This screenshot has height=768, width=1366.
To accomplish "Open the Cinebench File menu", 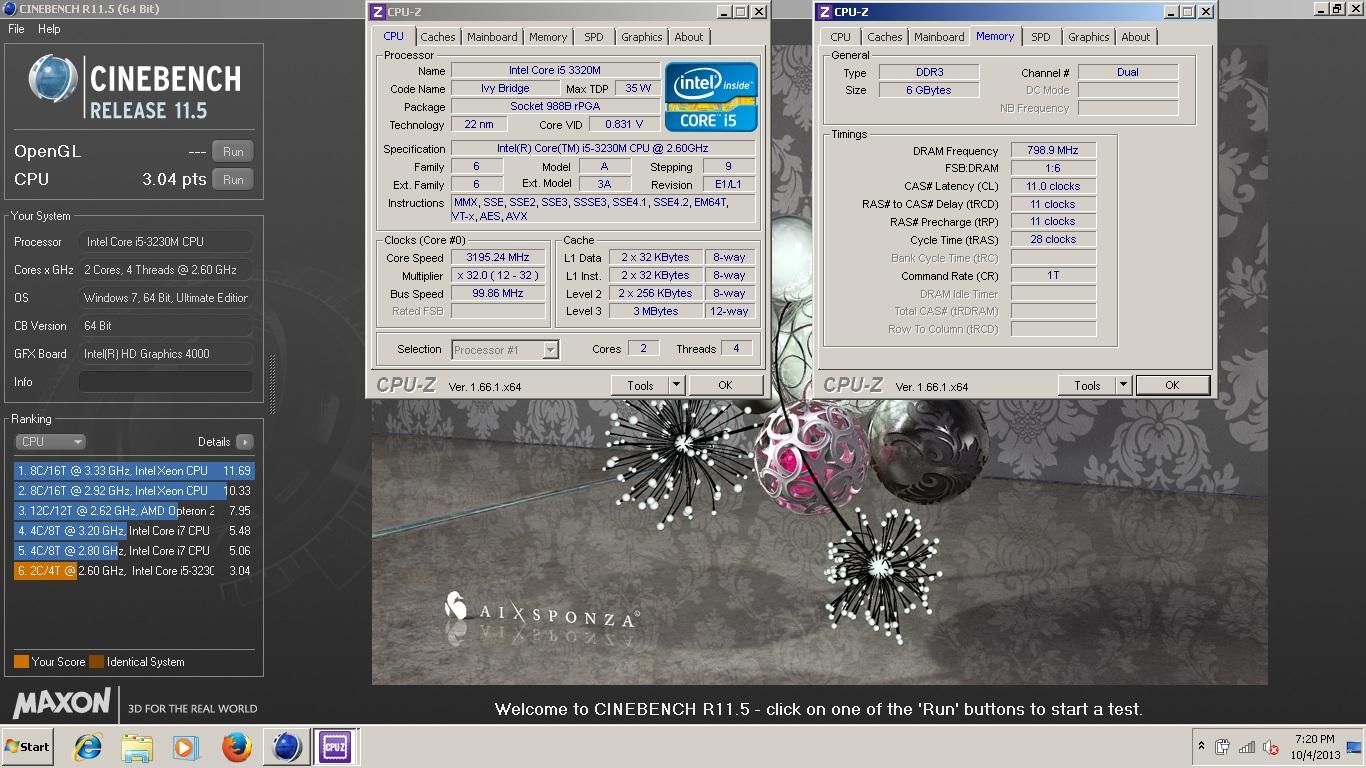I will point(16,29).
